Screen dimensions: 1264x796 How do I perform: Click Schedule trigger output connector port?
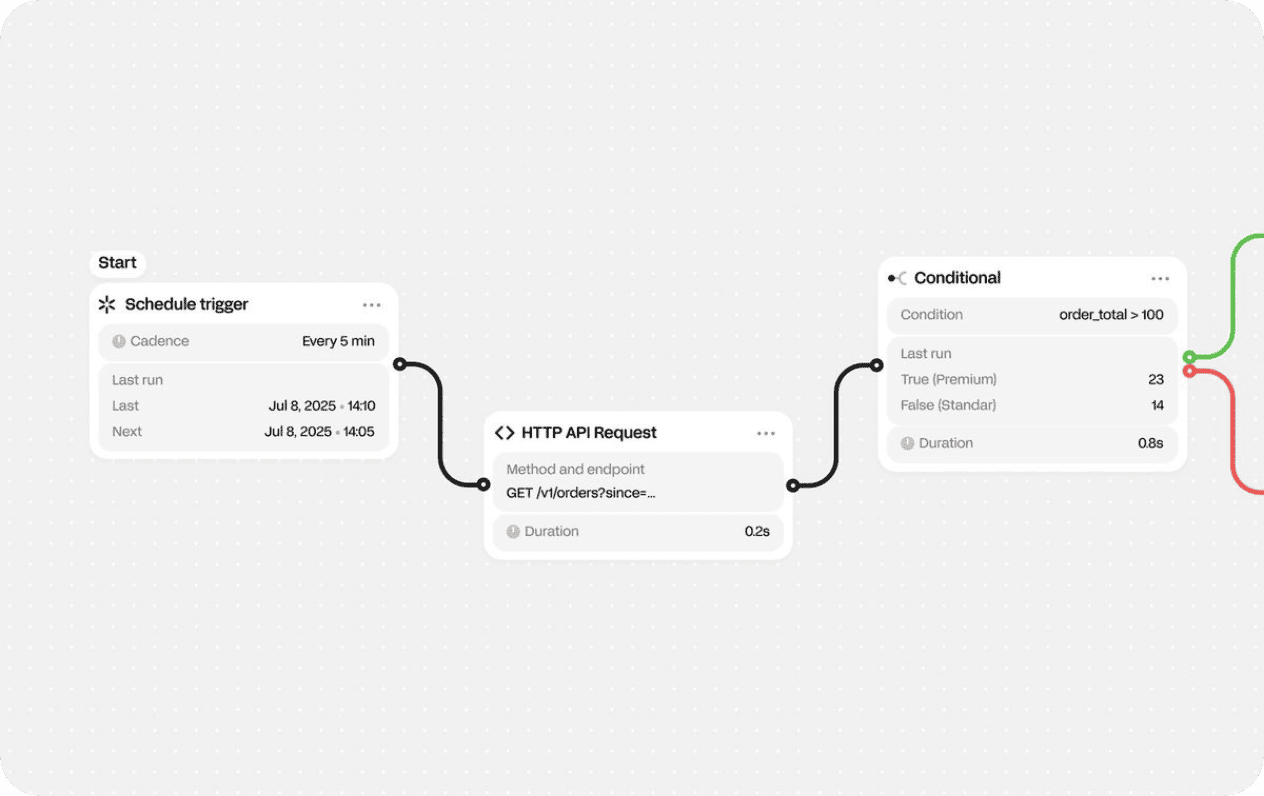(x=400, y=364)
